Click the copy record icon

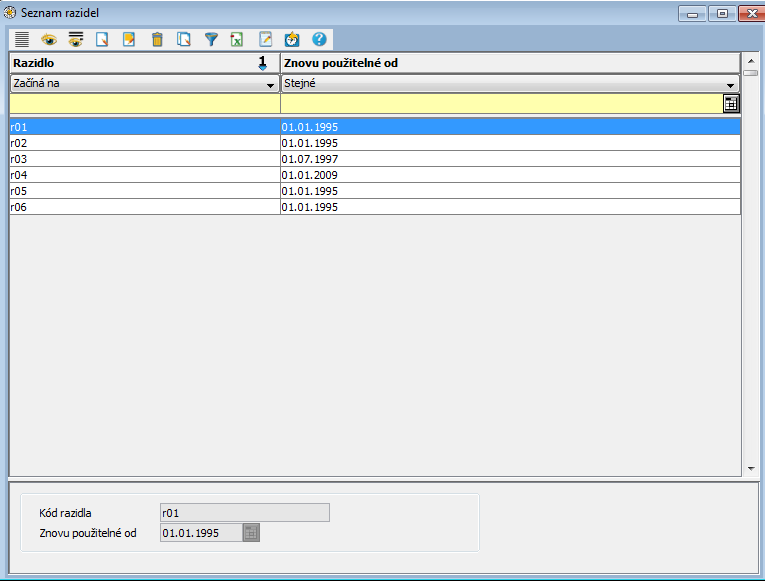click(x=184, y=40)
